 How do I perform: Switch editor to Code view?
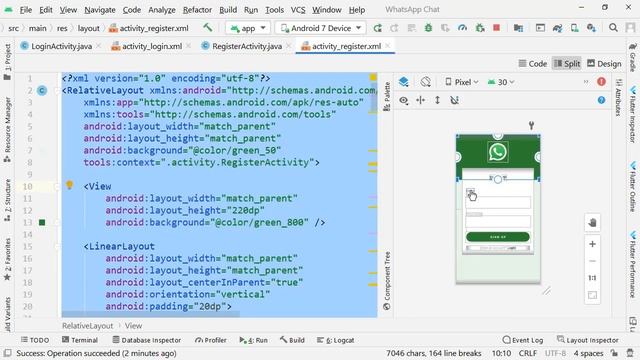click(x=533, y=64)
